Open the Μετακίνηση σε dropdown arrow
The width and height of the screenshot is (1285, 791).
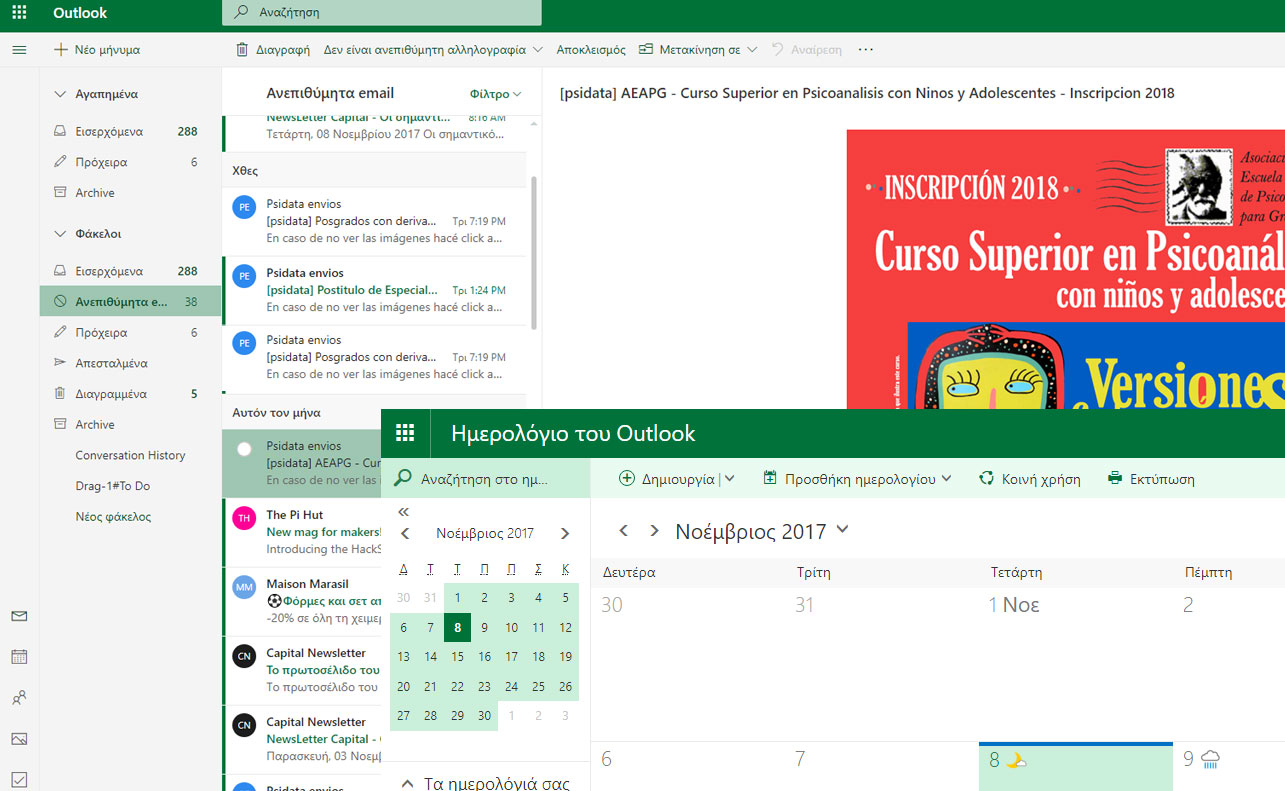point(752,49)
